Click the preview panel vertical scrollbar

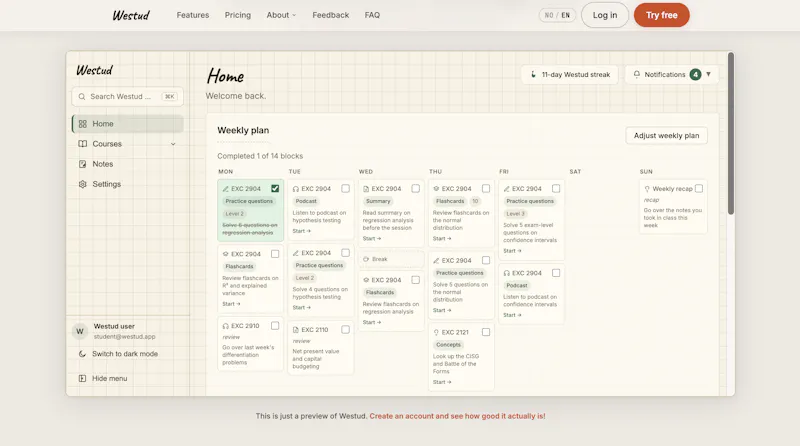731,134
